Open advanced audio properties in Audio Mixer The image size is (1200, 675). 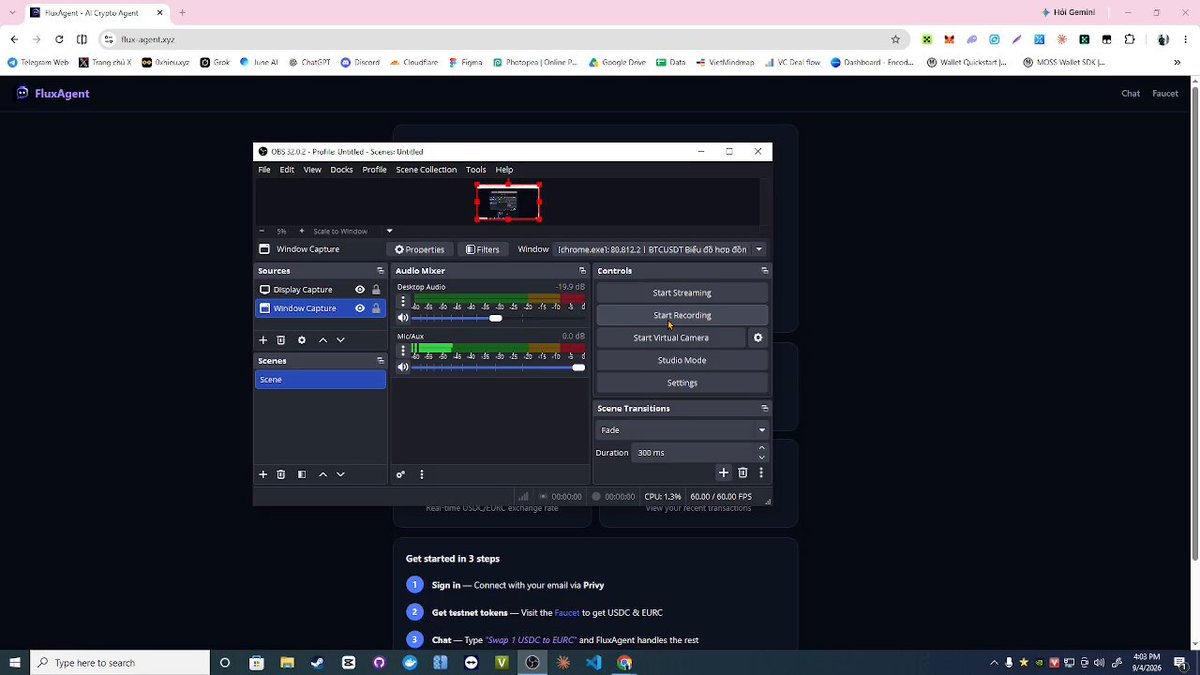click(x=401, y=474)
